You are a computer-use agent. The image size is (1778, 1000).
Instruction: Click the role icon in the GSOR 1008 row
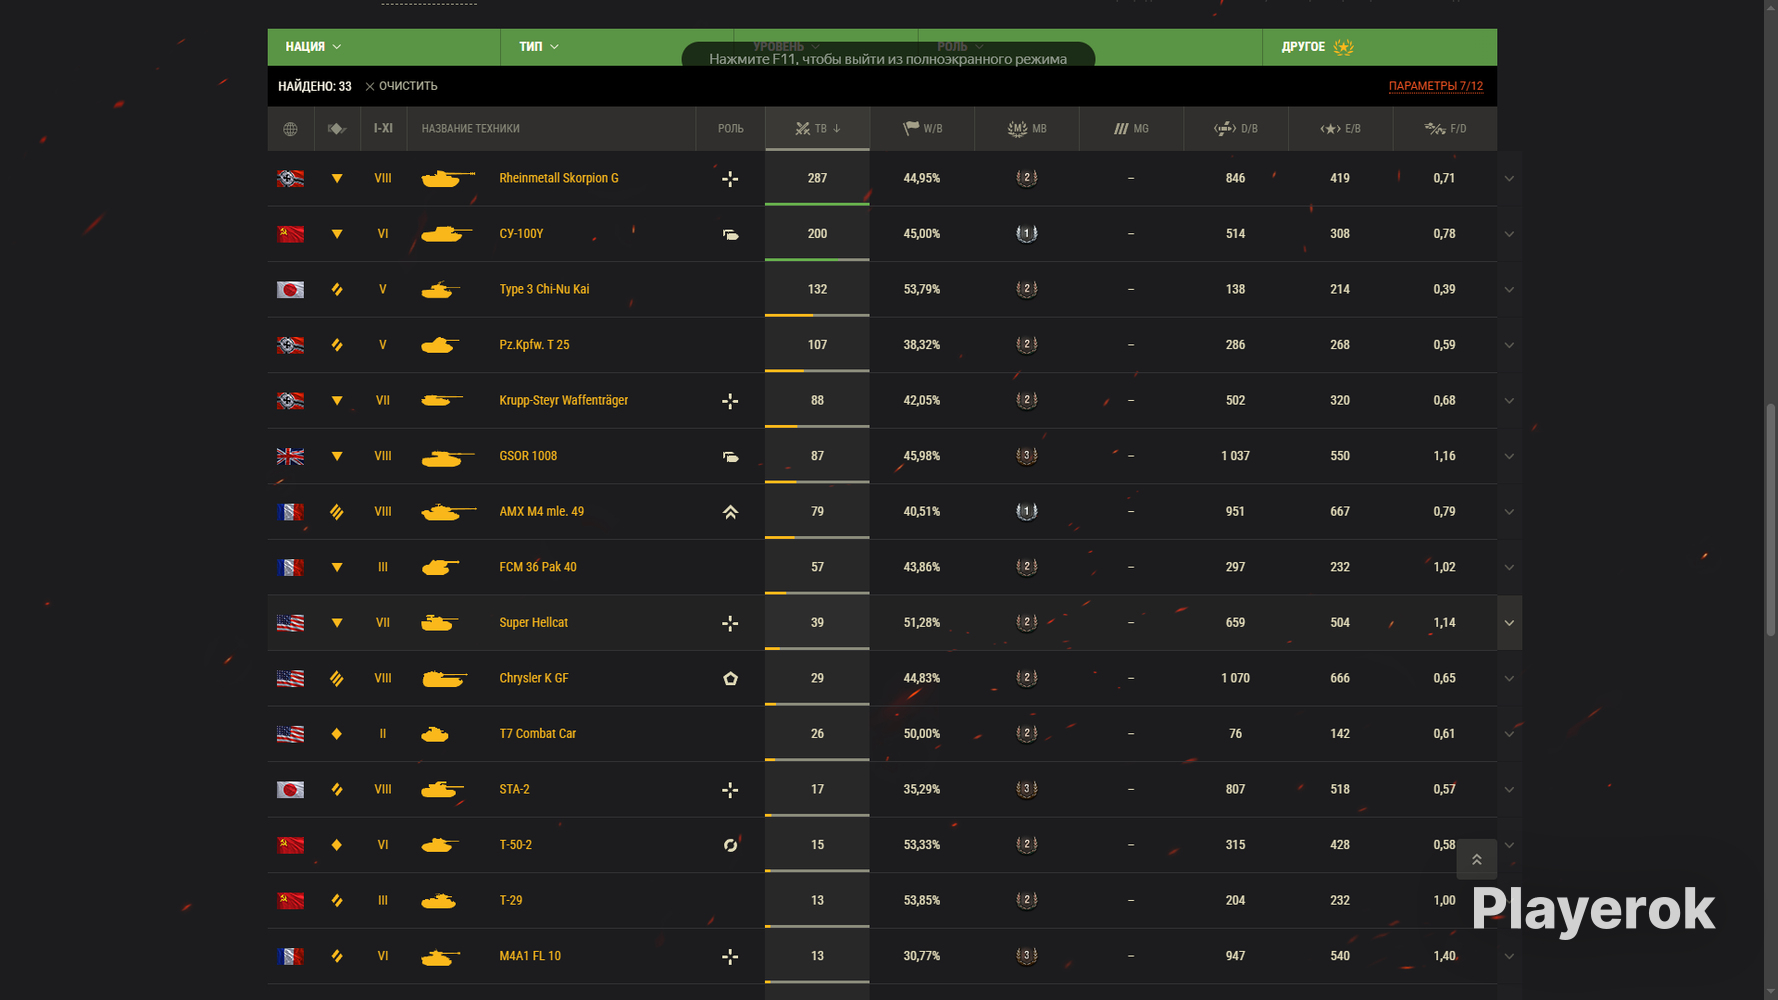pyautogui.click(x=730, y=457)
